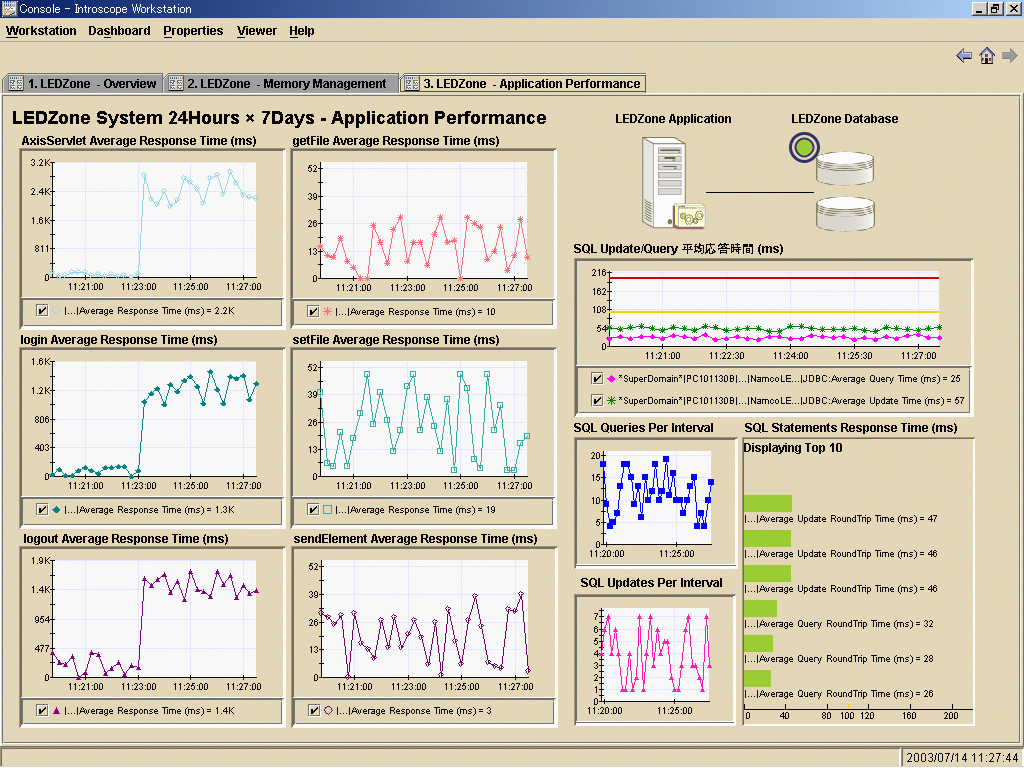The width and height of the screenshot is (1024, 768).
Task: Open the Viewer menu
Action: pos(257,31)
